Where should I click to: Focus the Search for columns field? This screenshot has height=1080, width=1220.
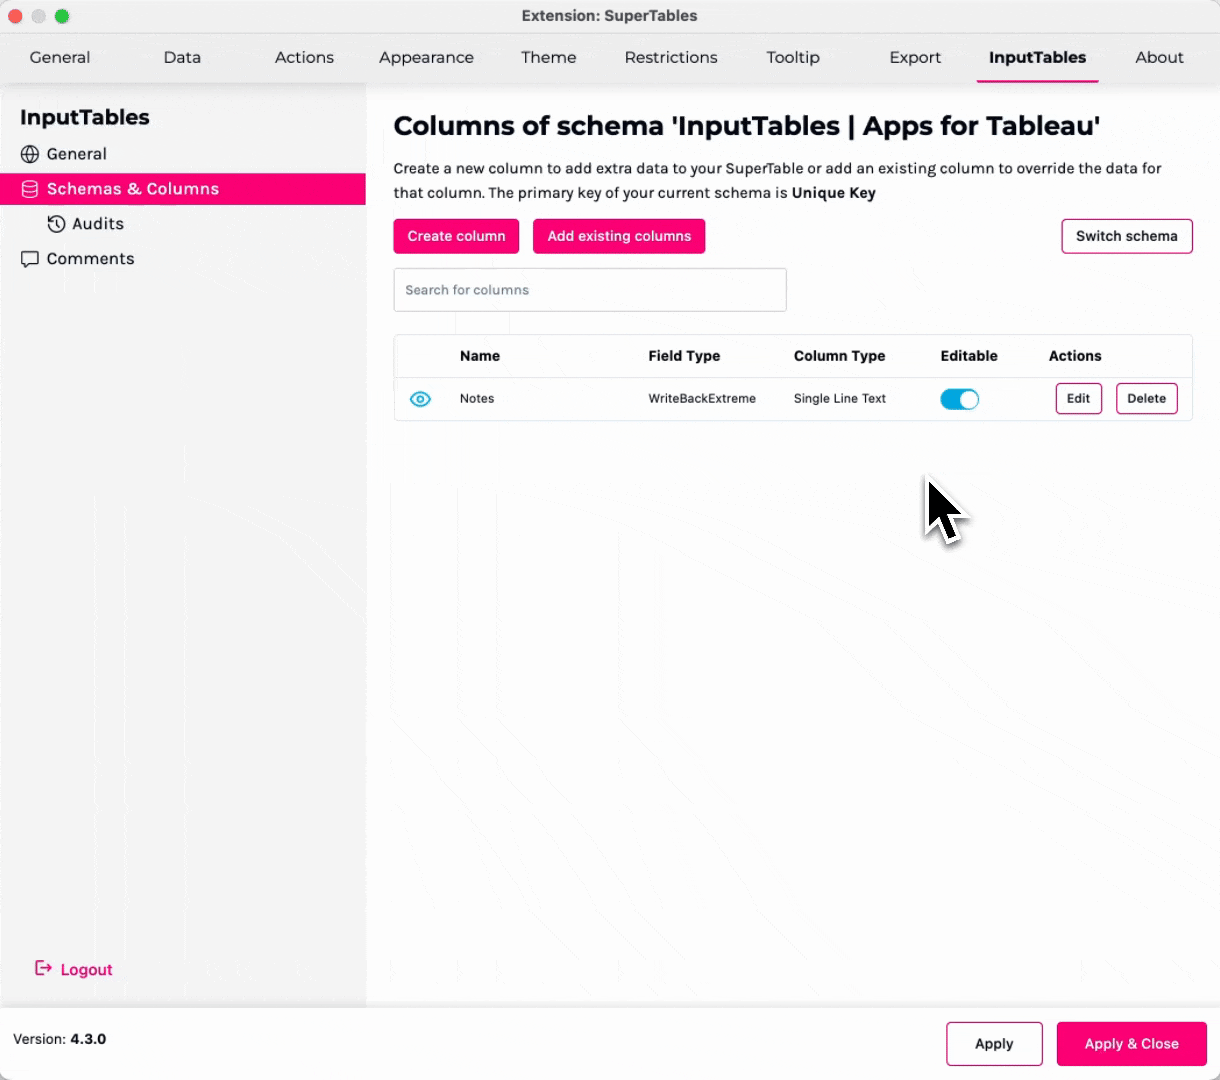coord(590,290)
